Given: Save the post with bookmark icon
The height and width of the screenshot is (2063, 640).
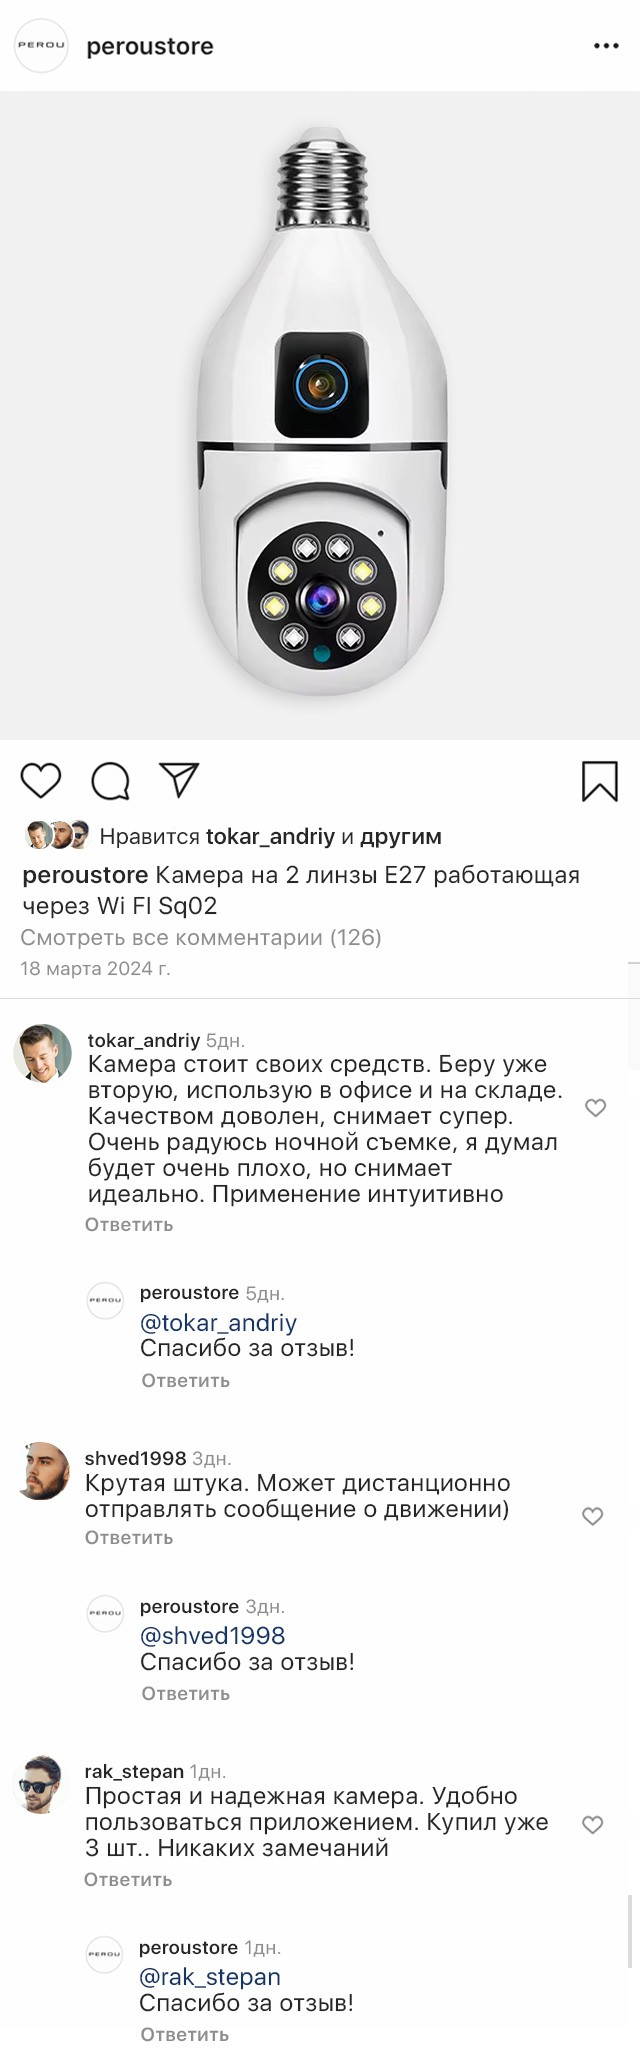Looking at the screenshot, I should tap(599, 781).
